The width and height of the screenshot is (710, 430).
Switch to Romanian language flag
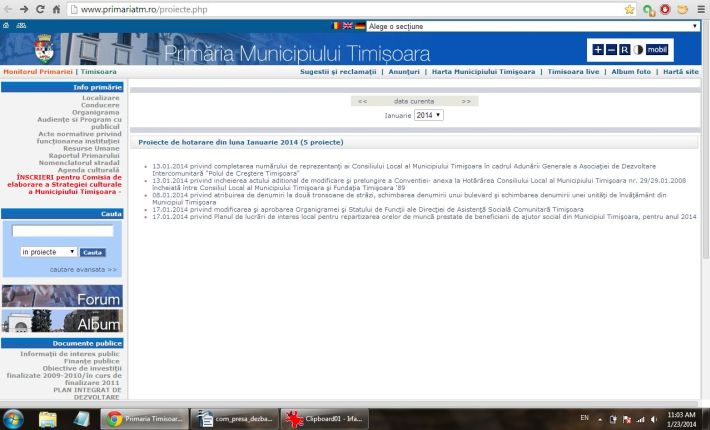(x=336, y=26)
